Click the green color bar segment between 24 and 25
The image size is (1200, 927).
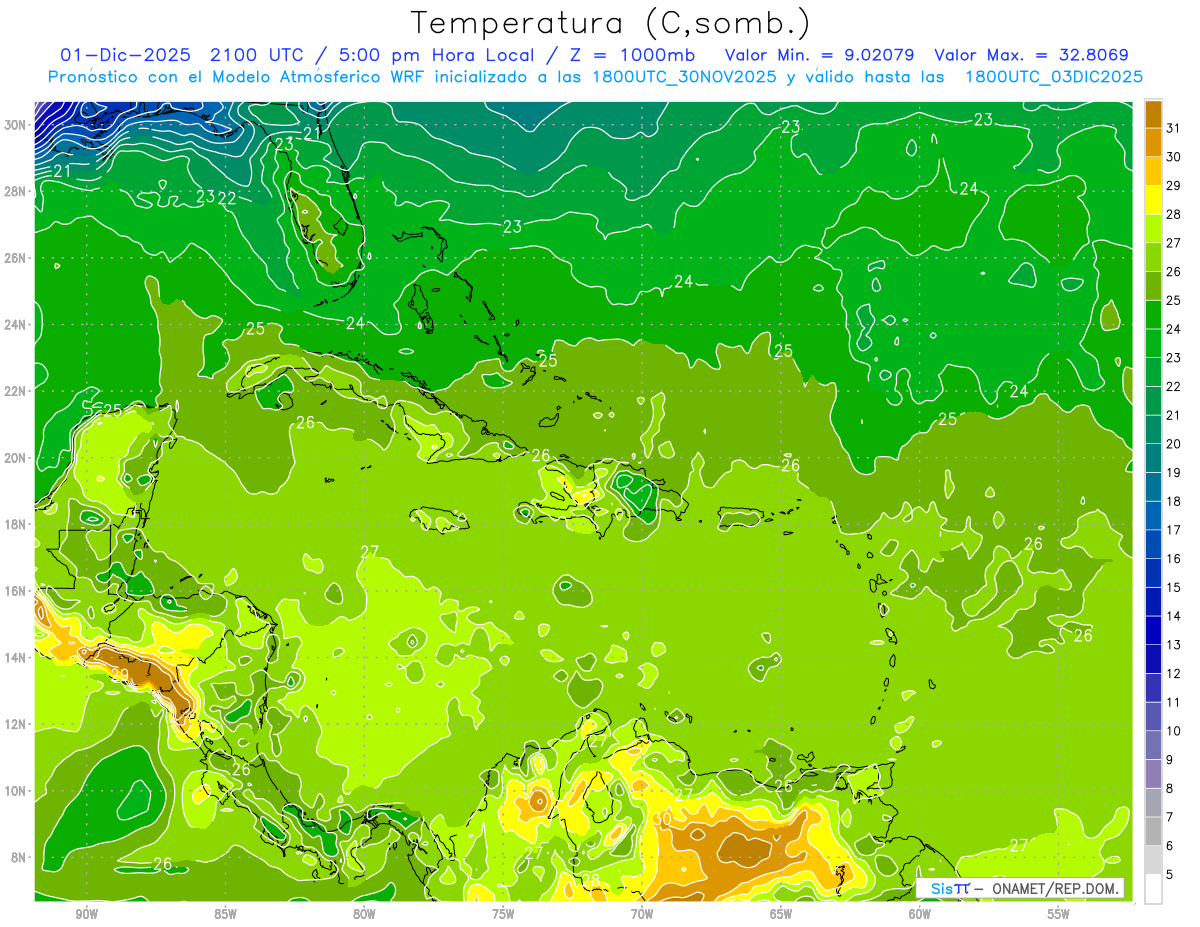point(1153,315)
